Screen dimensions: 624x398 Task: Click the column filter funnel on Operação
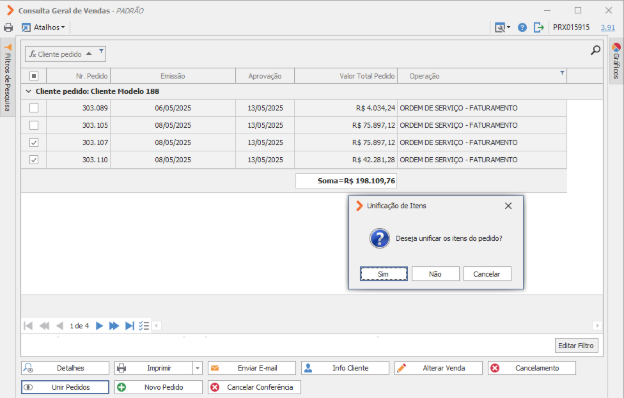point(562,73)
